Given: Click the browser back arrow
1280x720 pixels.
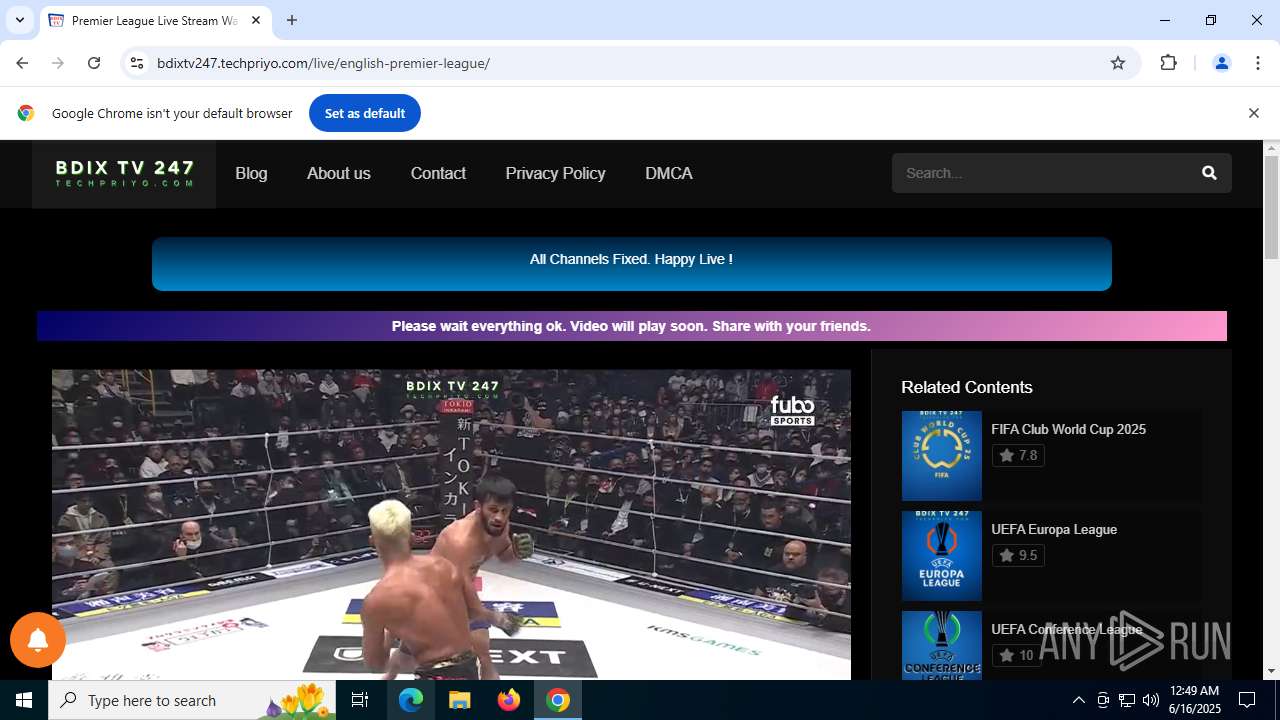Looking at the screenshot, I should pyautogui.click(x=22, y=63).
